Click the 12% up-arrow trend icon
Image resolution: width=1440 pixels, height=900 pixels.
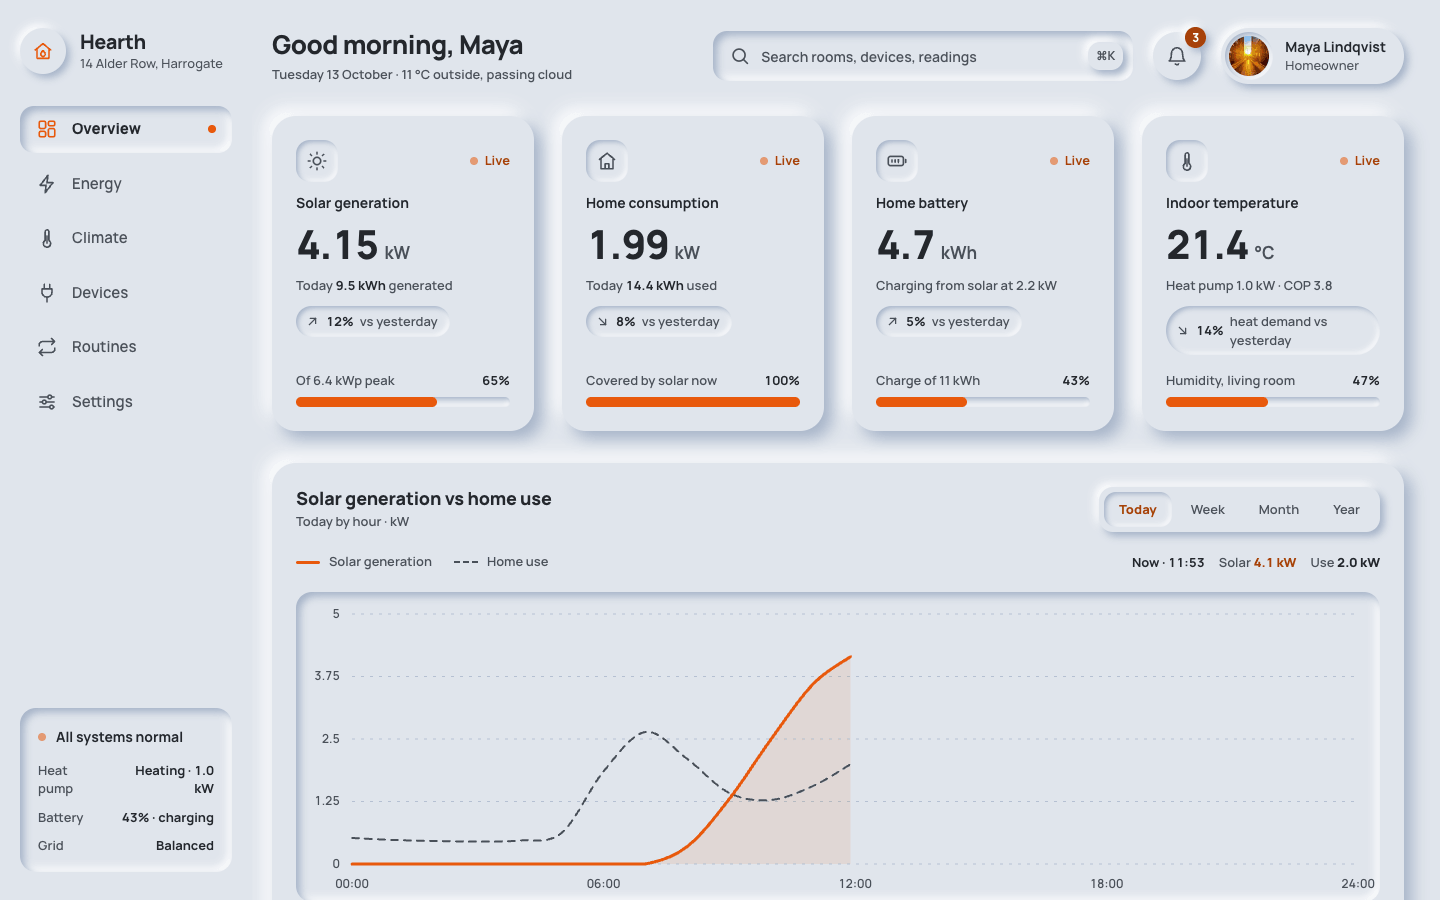point(313,322)
